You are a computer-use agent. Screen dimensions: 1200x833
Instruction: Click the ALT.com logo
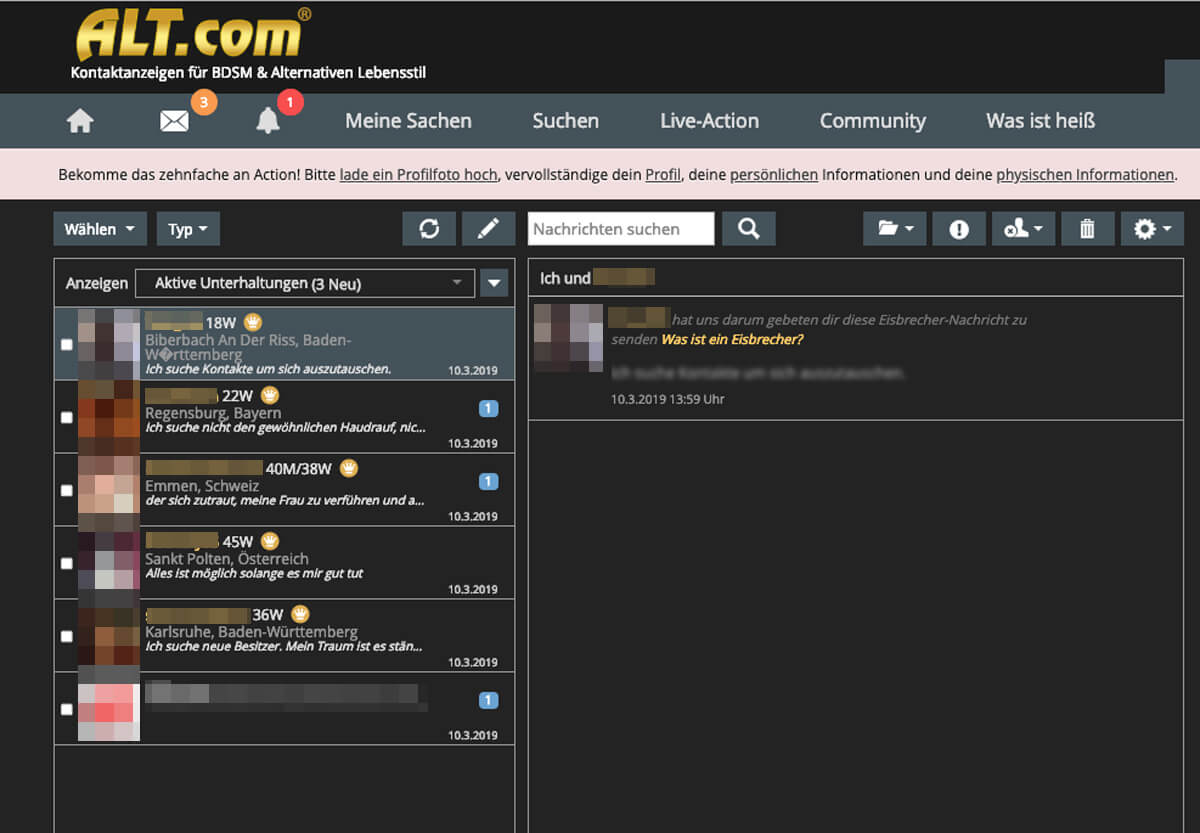pyautogui.click(x=192, y=34)
